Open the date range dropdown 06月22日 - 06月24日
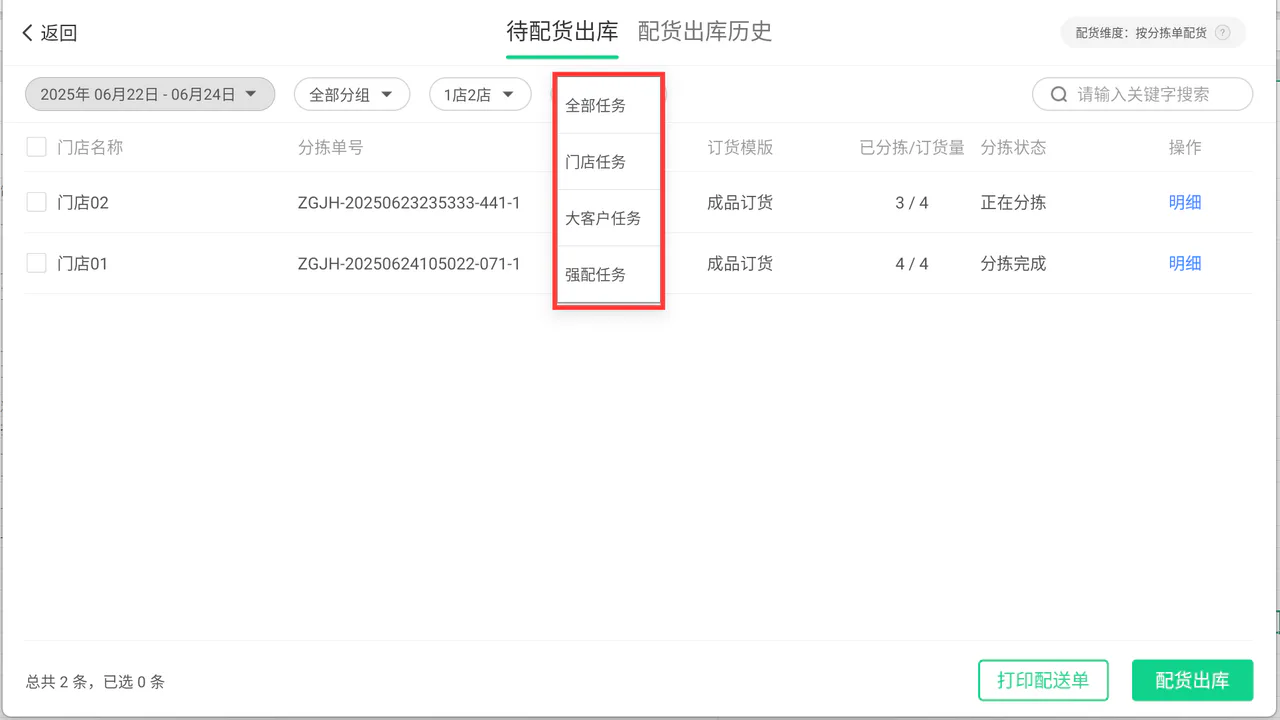Image resolution: width=1280 pixels, height=720 pixels. (x=150, y=94)
